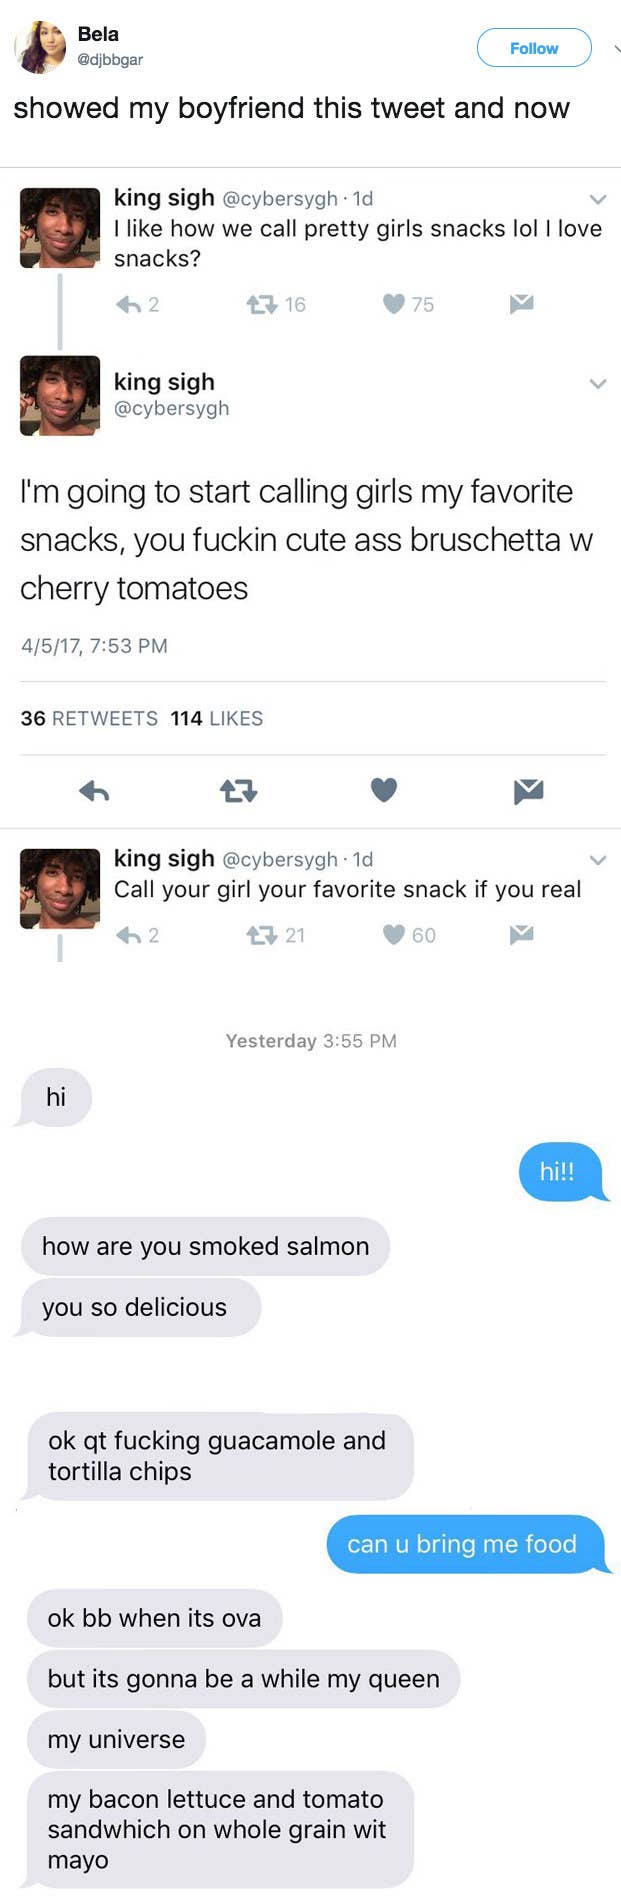Viewport: 621px width, 1898px height.
Task: Retweet the bruschetta tweet with the large icon
Action: click(x=239, y=792)
